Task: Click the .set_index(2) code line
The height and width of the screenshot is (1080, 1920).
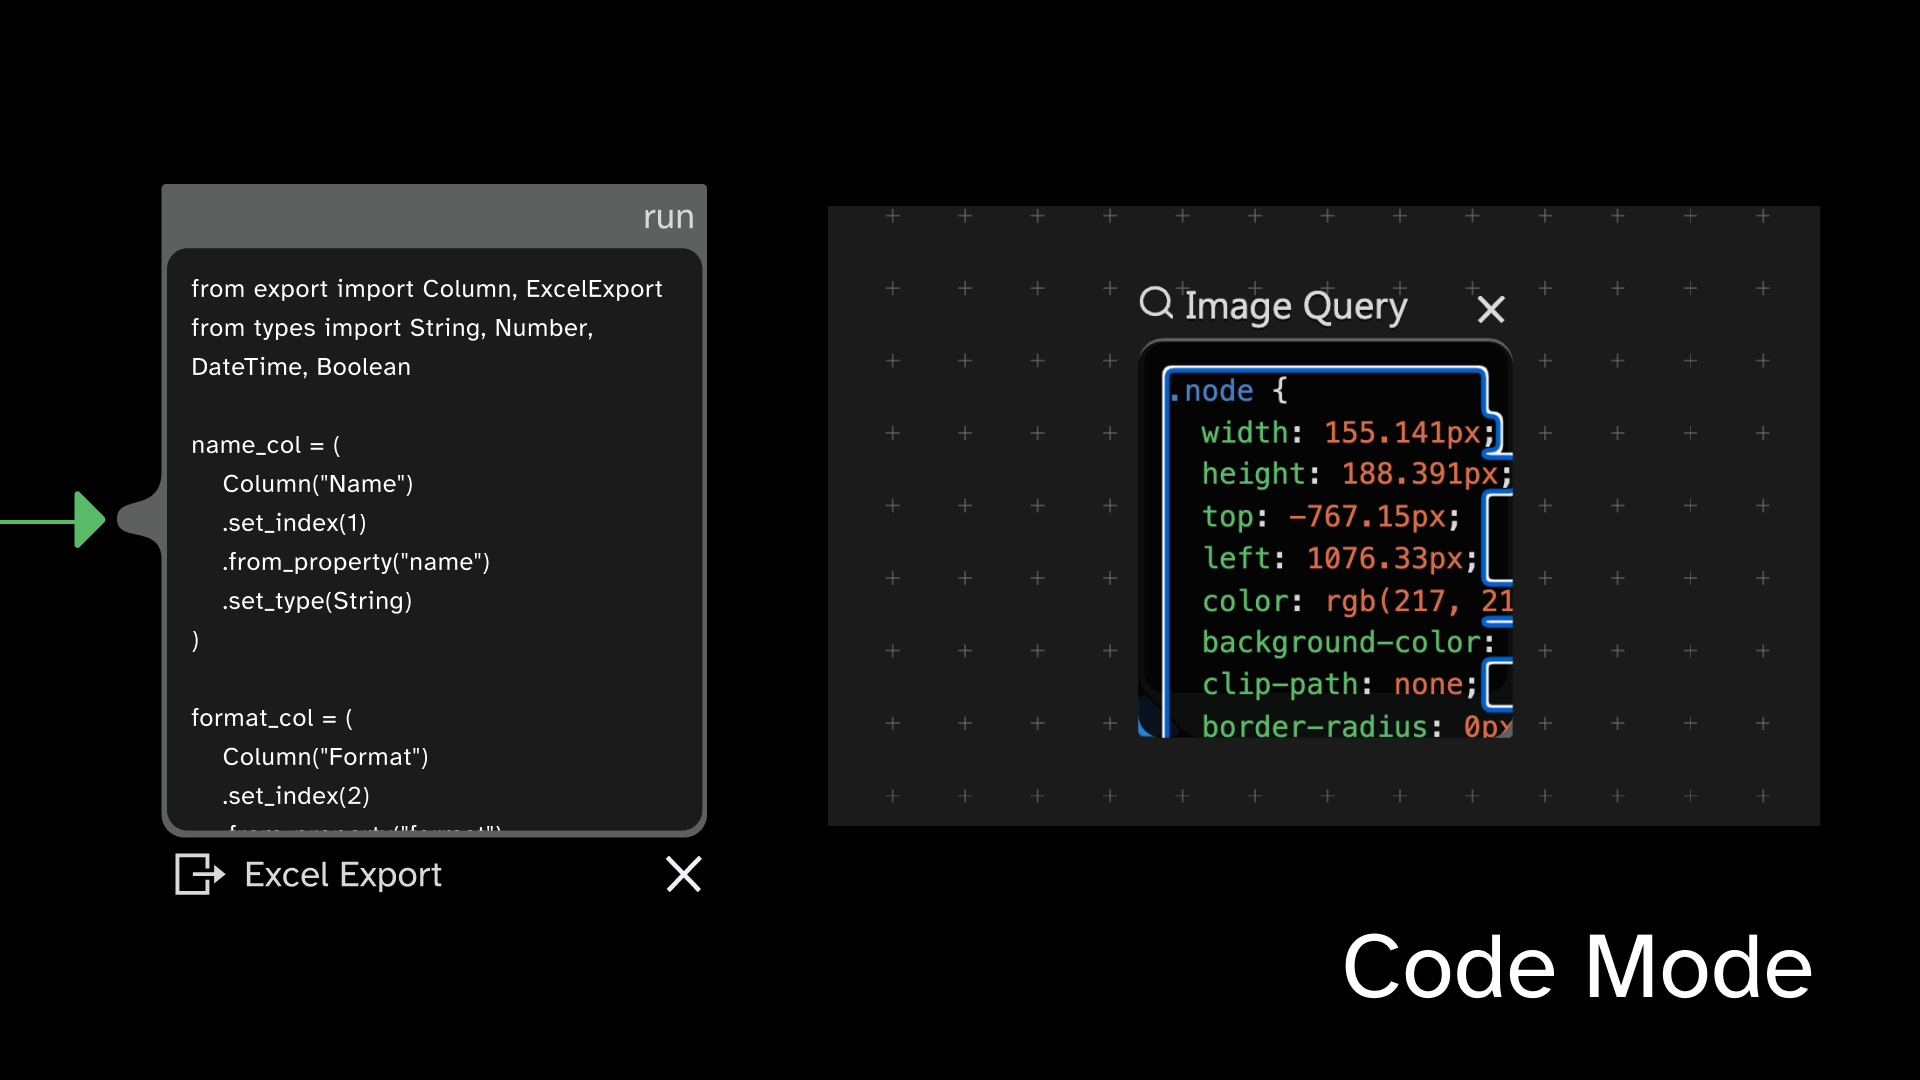Action: click(x=296, y=796)
